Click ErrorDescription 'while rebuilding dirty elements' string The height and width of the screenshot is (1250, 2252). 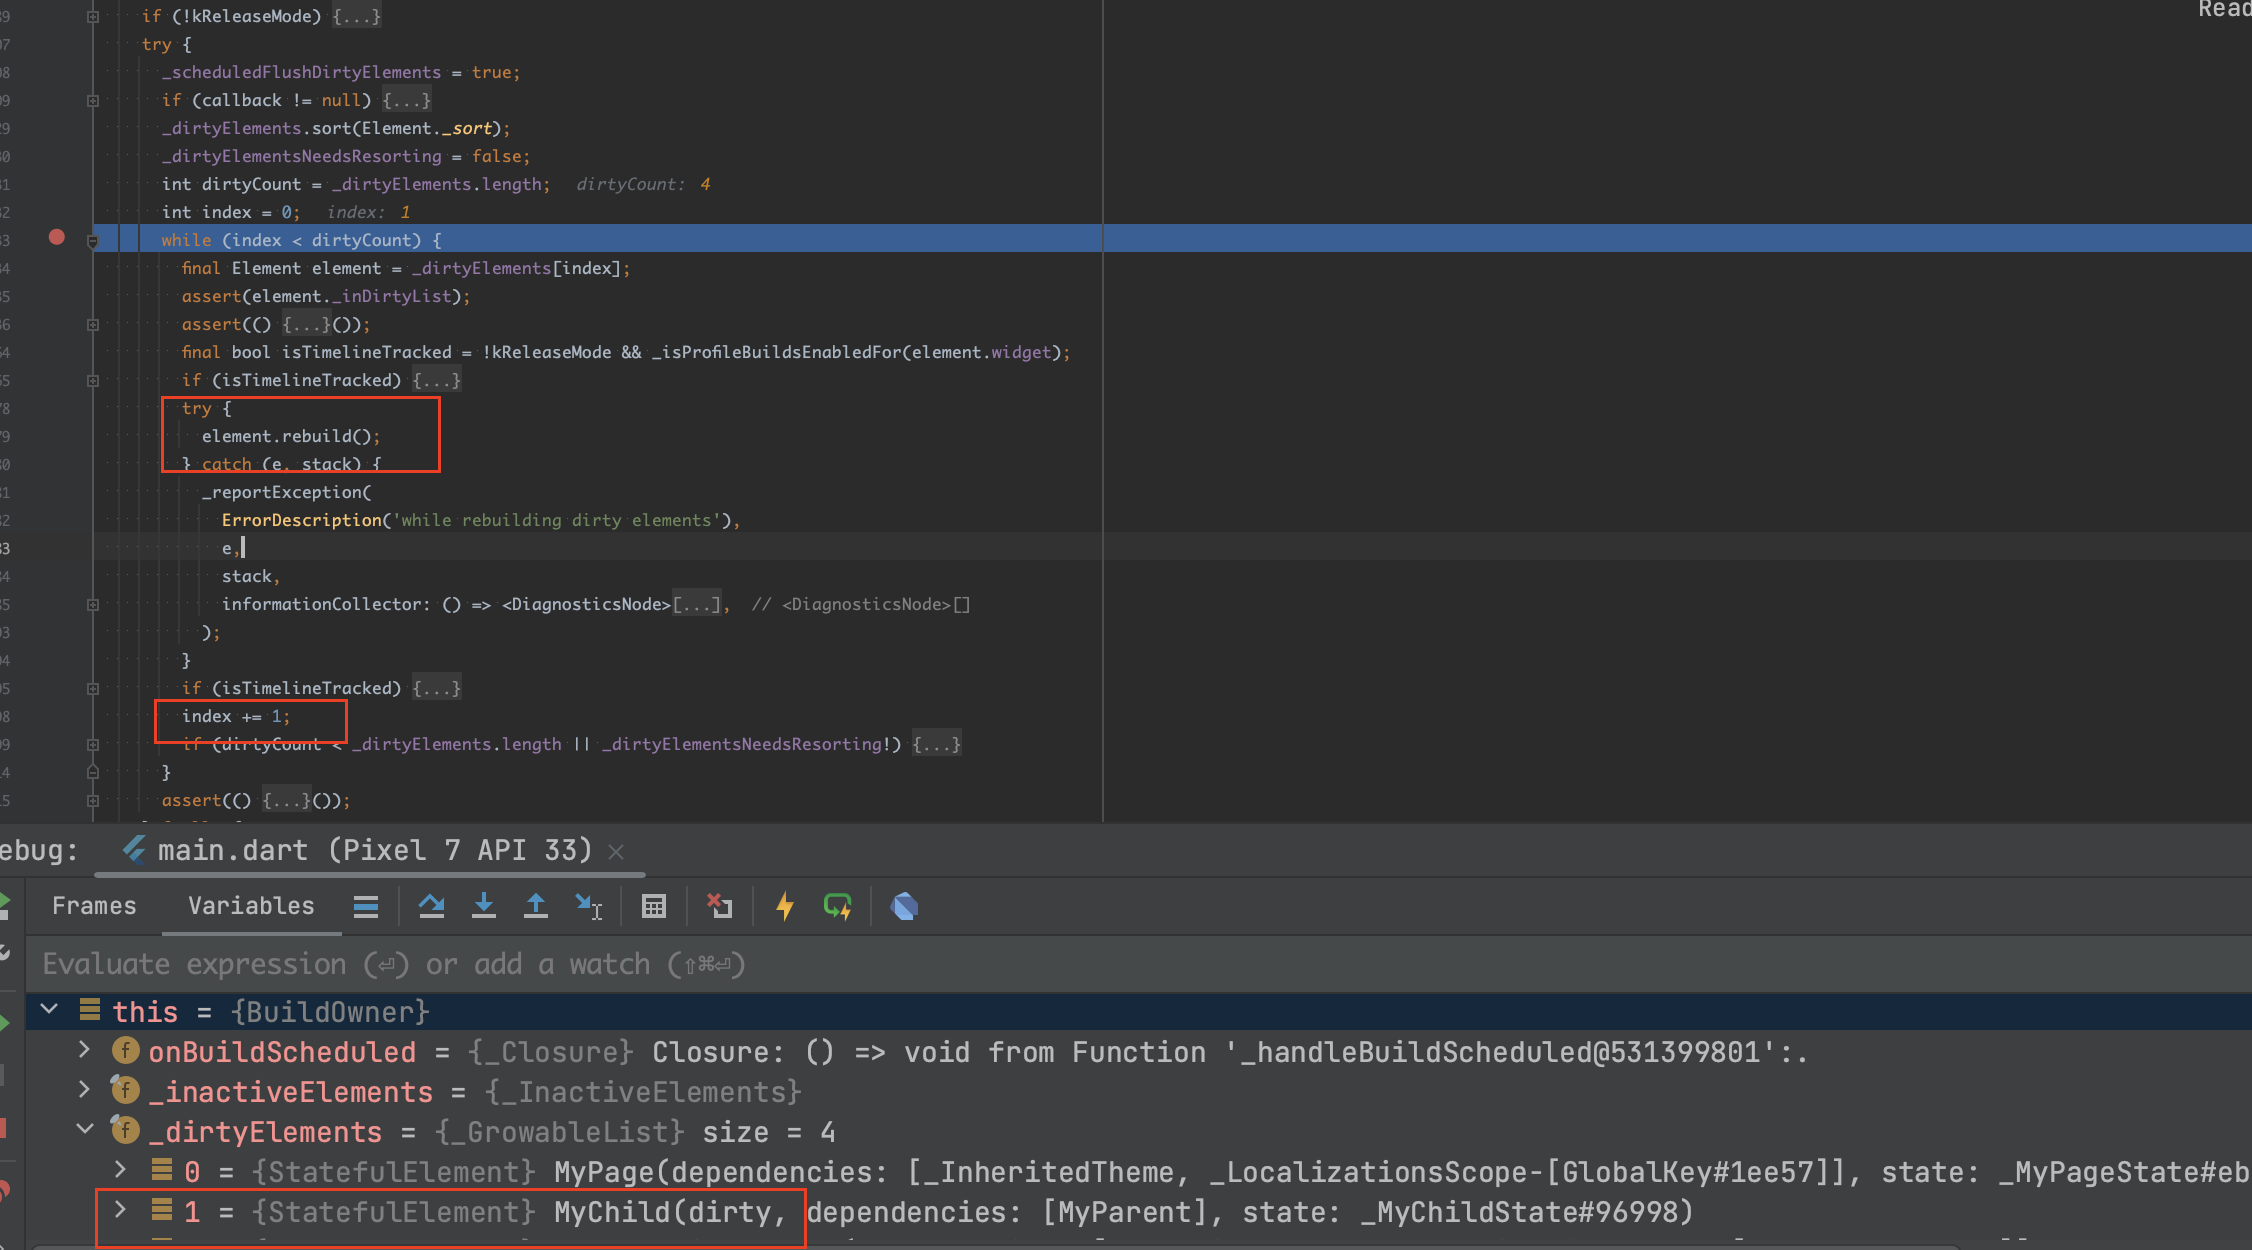[x=556, y=520]
